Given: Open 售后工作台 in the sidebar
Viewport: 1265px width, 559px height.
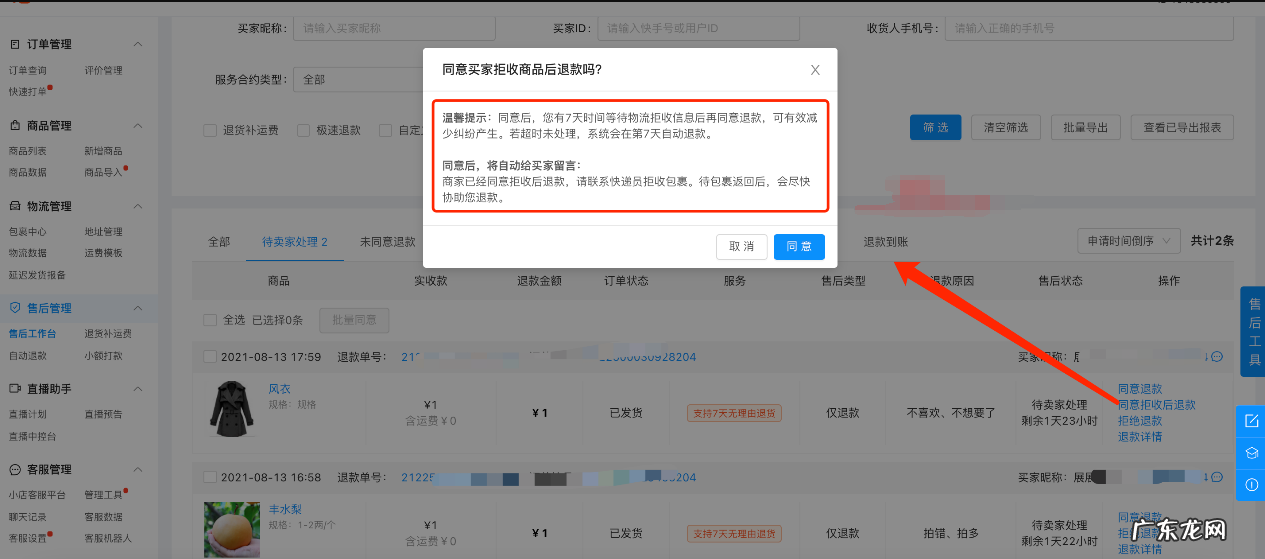Looking at the screenshot, I should (32, 334).
